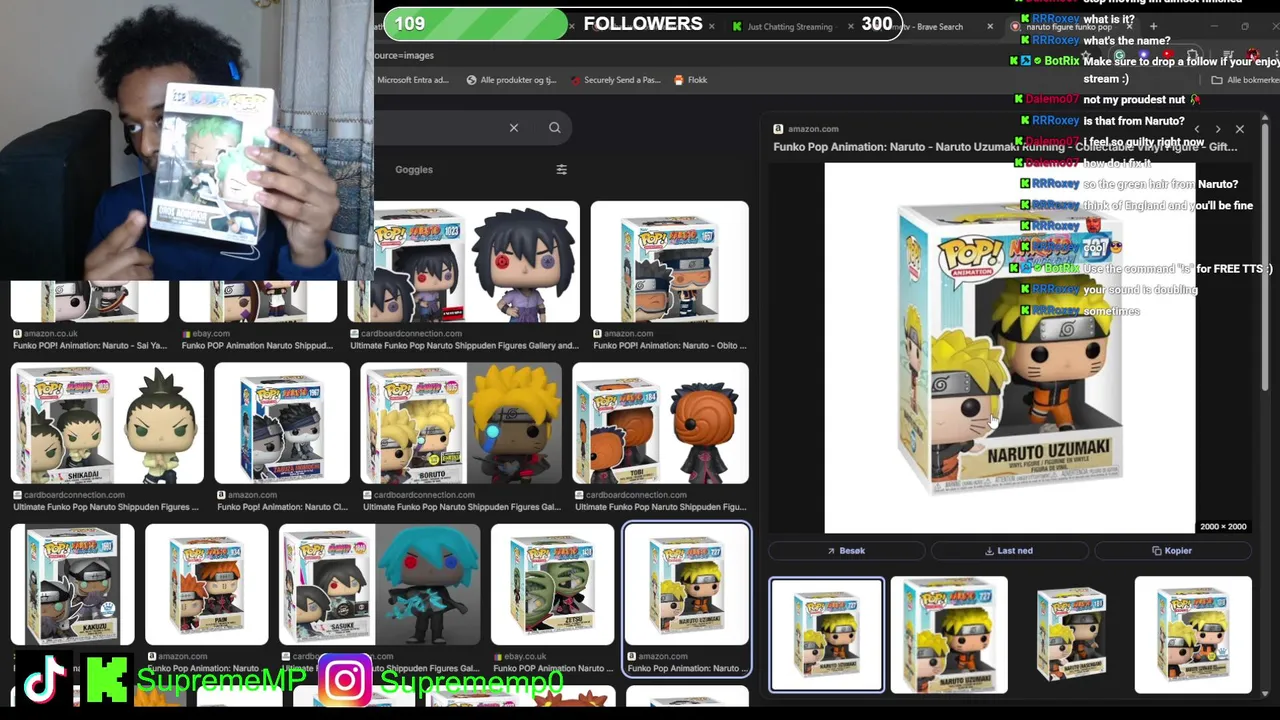Open the selected Naruto Uzumaki grid result
1280x720 pixels.
point(686,585)
